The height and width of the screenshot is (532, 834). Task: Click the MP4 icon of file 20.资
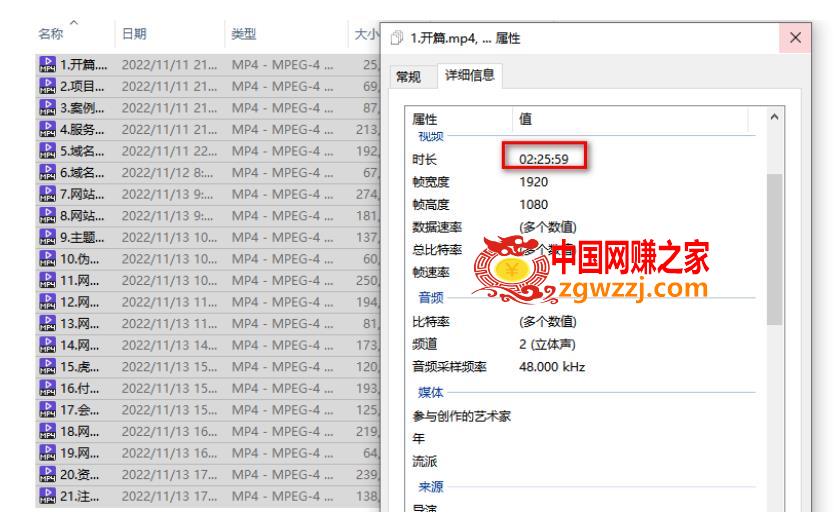click(x=47, y=474)
